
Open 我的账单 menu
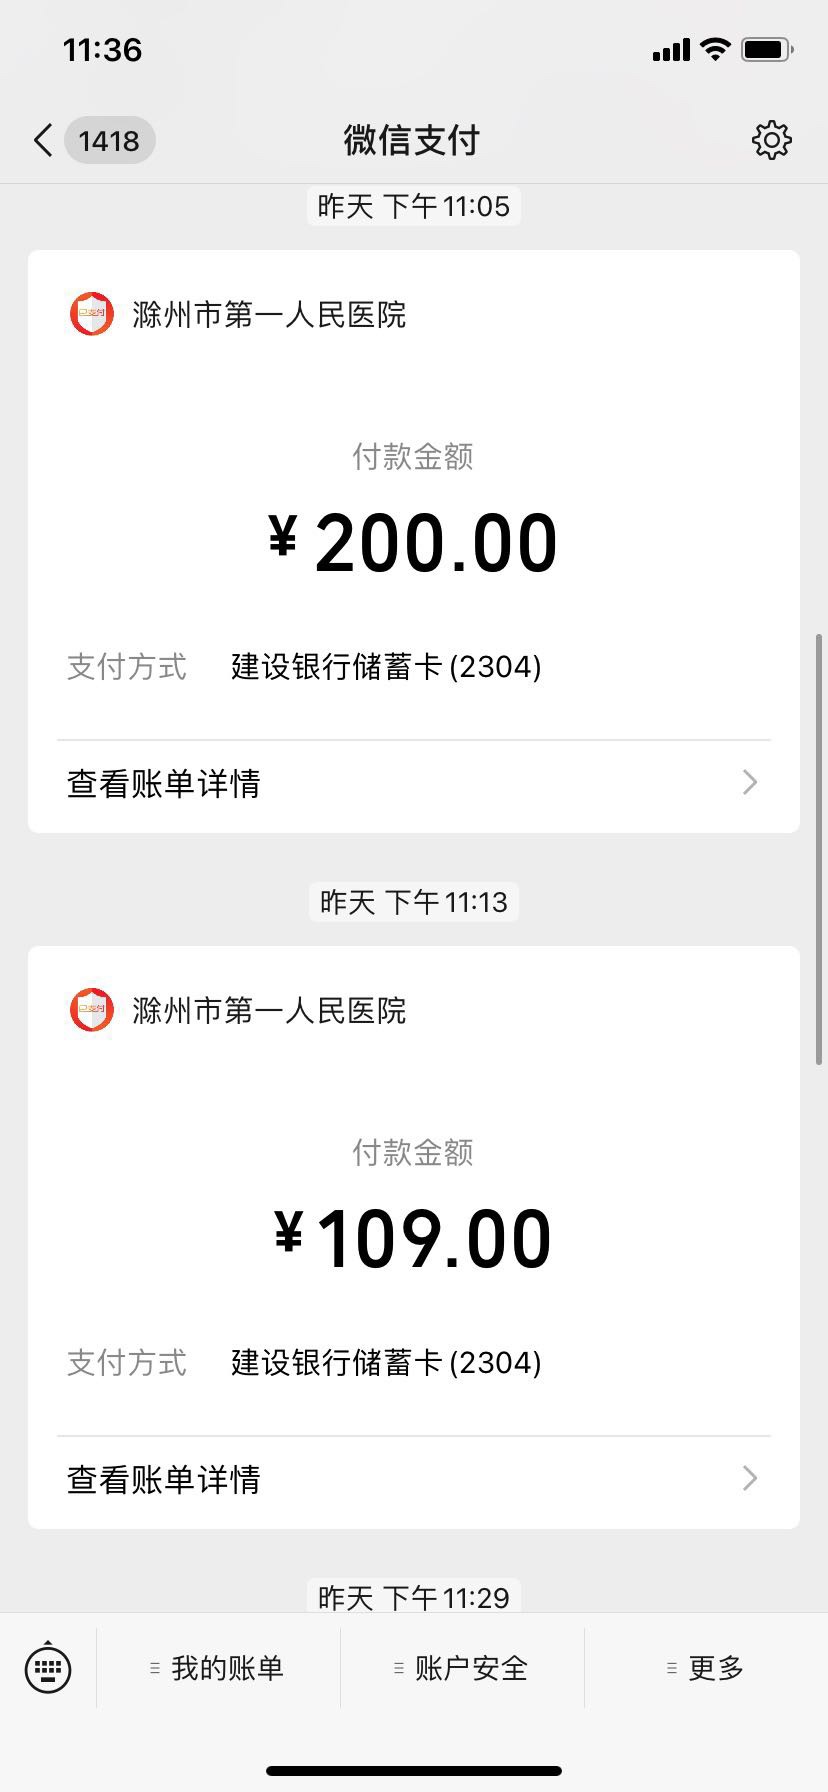[218, 1667]
